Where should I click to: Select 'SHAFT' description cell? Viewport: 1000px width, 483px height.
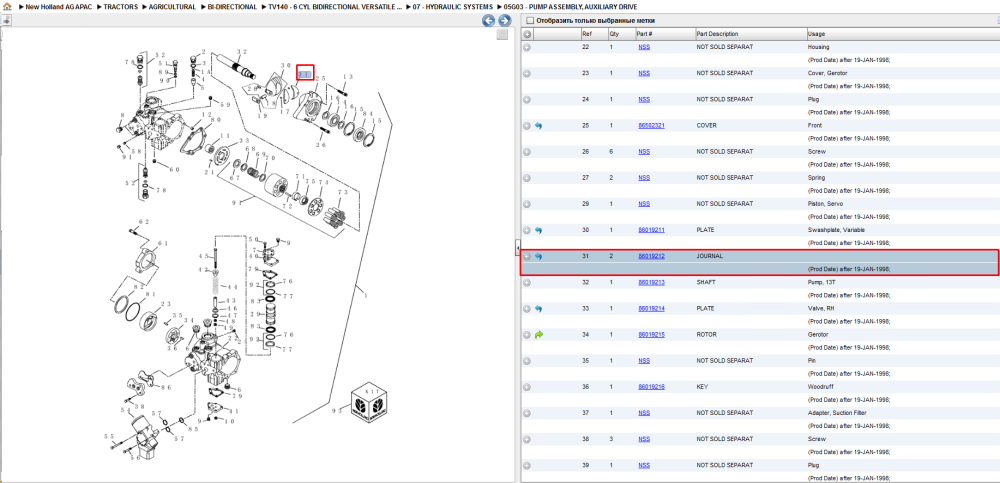(x=705, y=283)
